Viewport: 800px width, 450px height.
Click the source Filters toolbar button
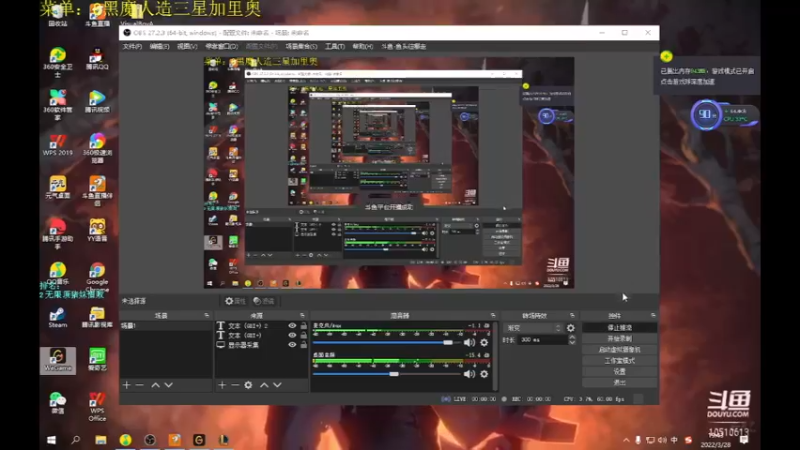tap(264, 301)
